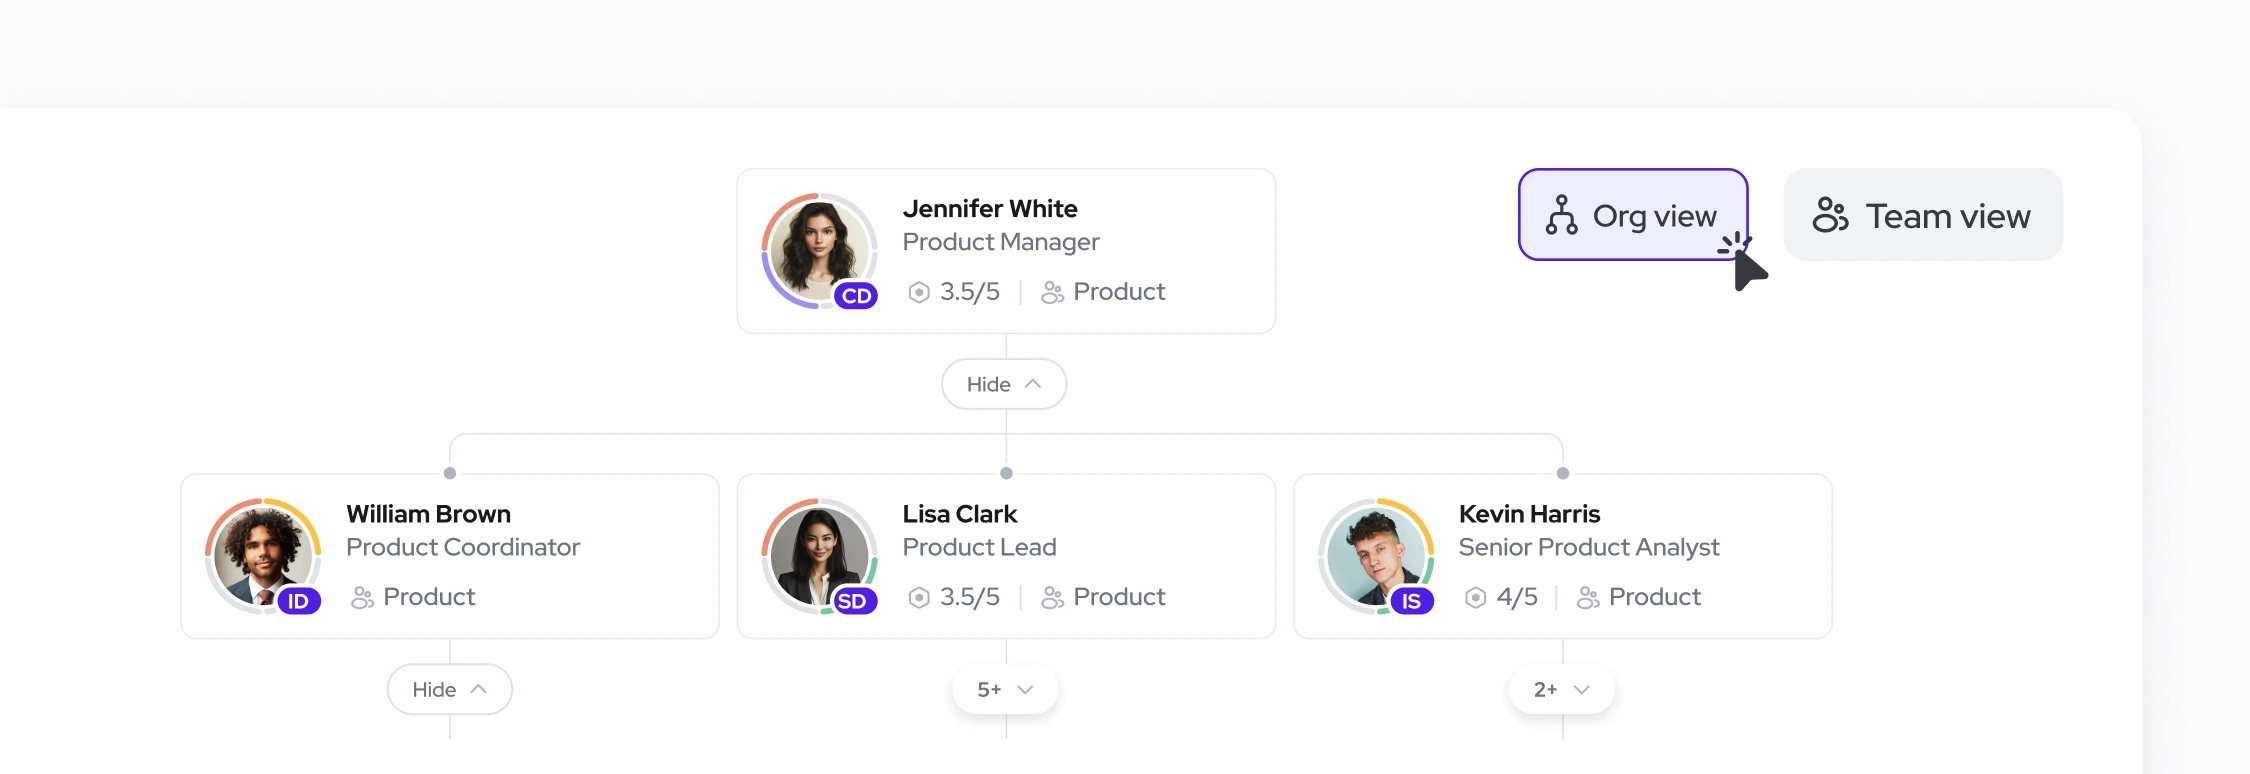Click Lisa Clark's SD badge
2250x774 pixels.
(x=852, y=601)
